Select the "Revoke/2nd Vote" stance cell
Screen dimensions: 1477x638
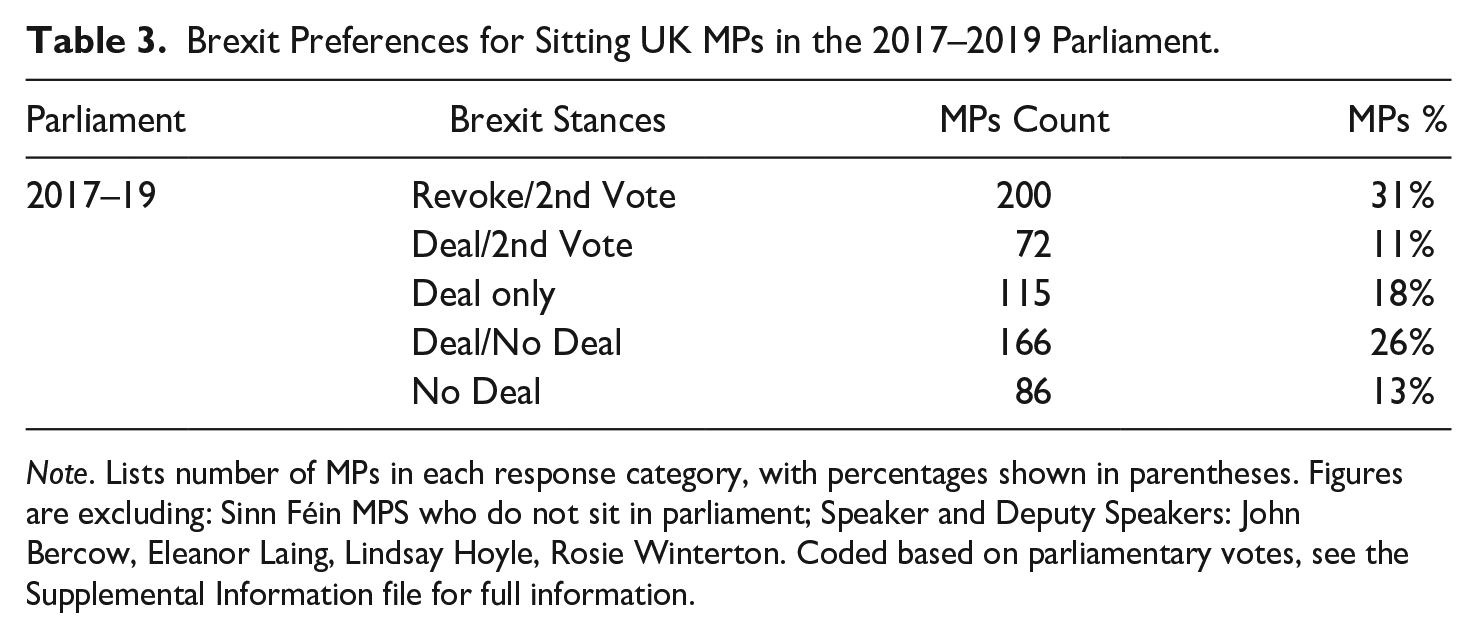(543, 195)
